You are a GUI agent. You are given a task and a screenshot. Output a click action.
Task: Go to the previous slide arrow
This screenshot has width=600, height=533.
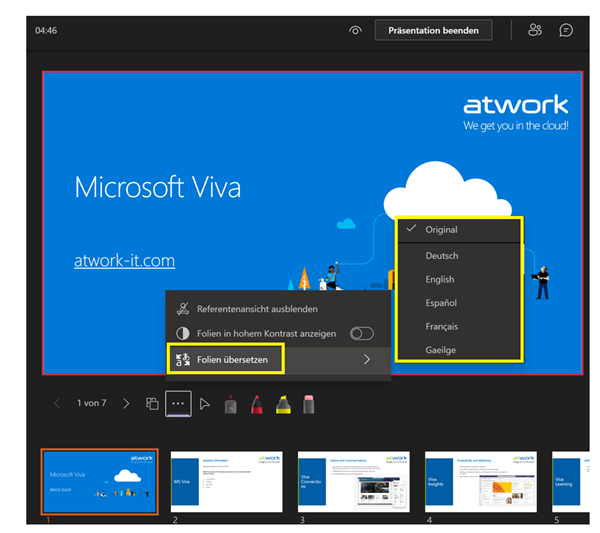pyautogui.click(x=57, y=404)
